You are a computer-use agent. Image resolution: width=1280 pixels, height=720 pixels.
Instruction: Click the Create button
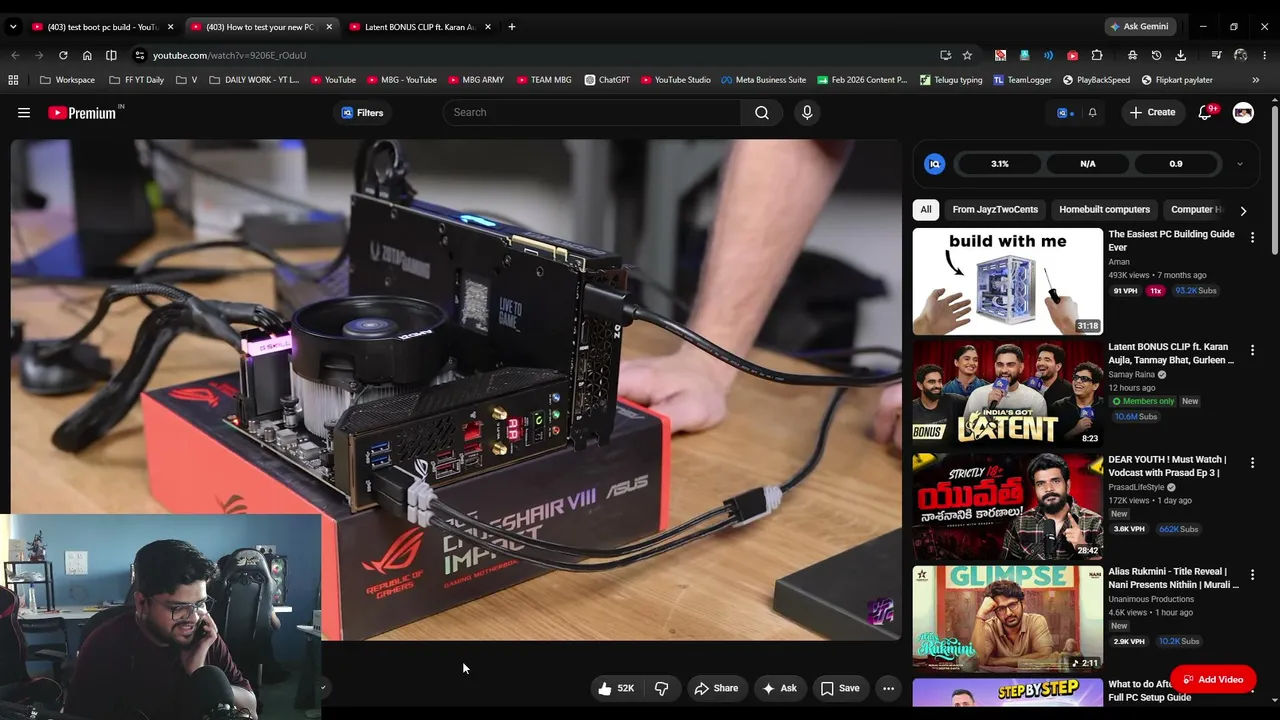[x=1153, y=113]
